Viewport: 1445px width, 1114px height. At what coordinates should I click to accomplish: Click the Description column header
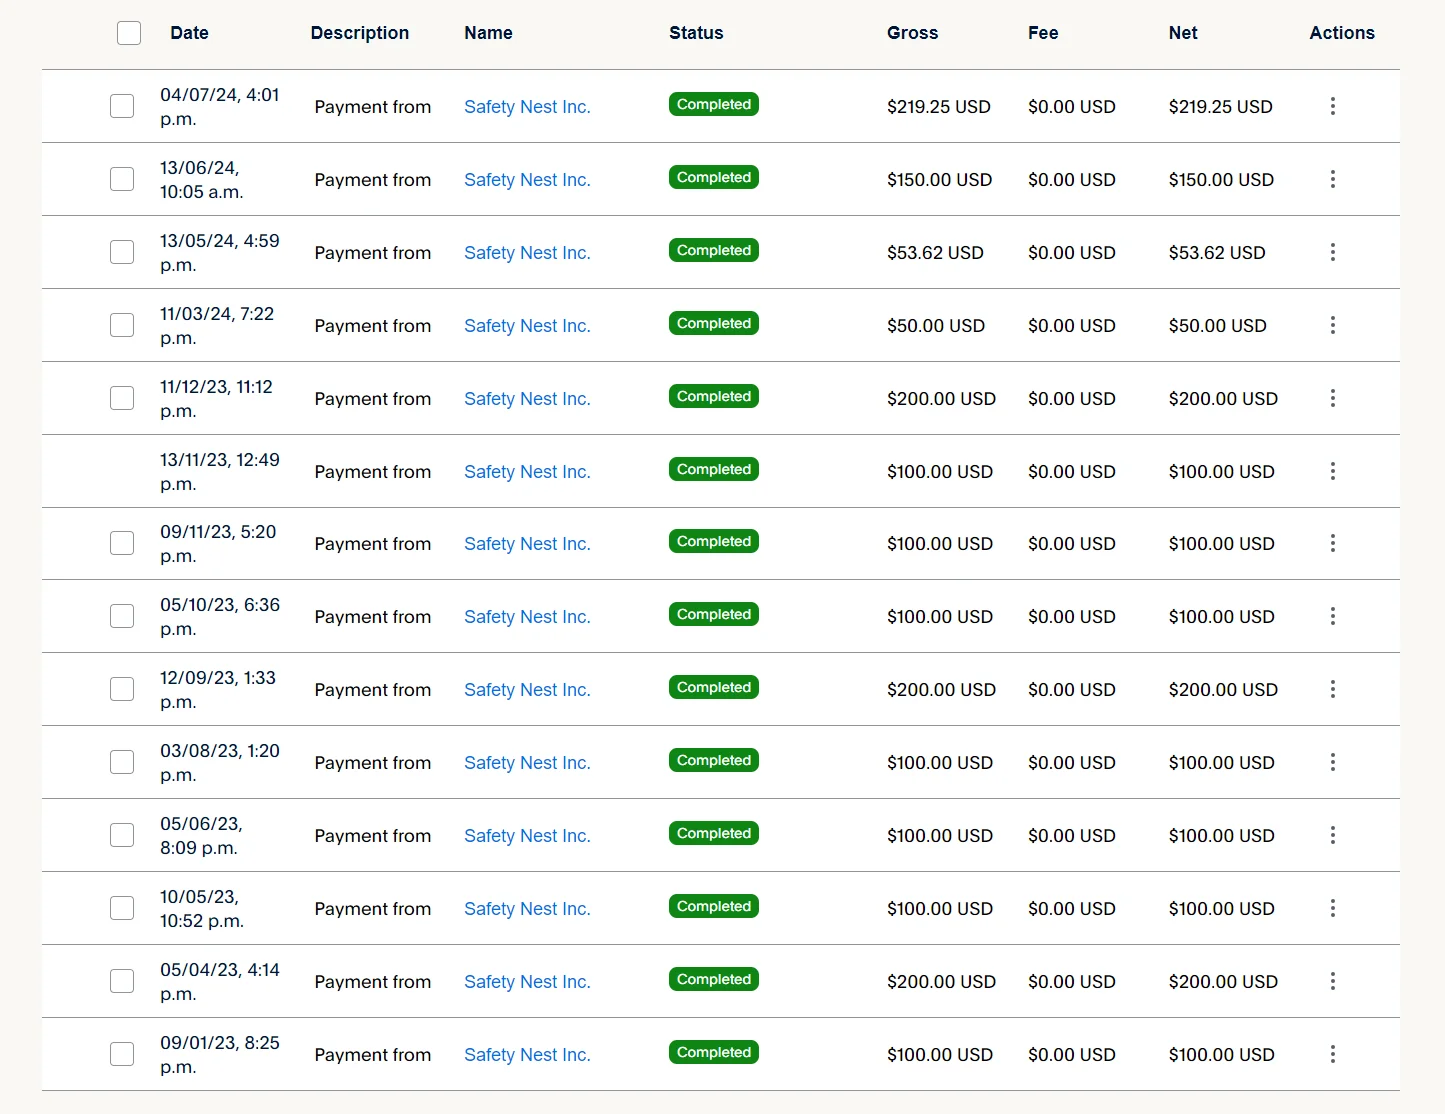click(x=360, y=33)
